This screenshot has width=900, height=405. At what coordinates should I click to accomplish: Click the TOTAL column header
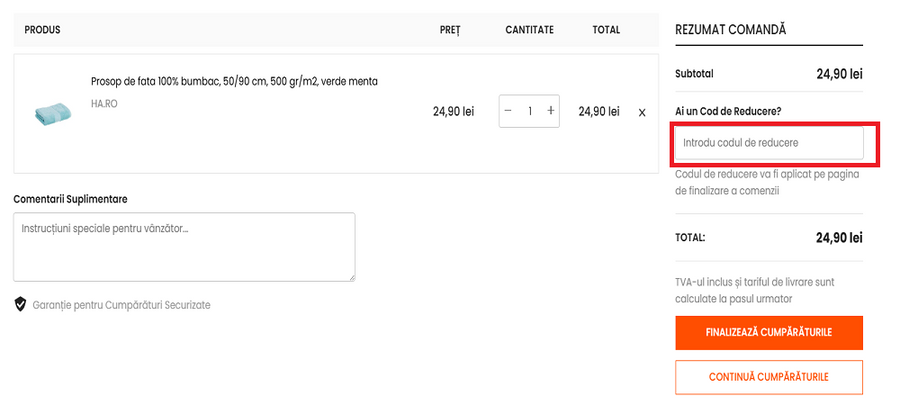[x=606, y=30]
